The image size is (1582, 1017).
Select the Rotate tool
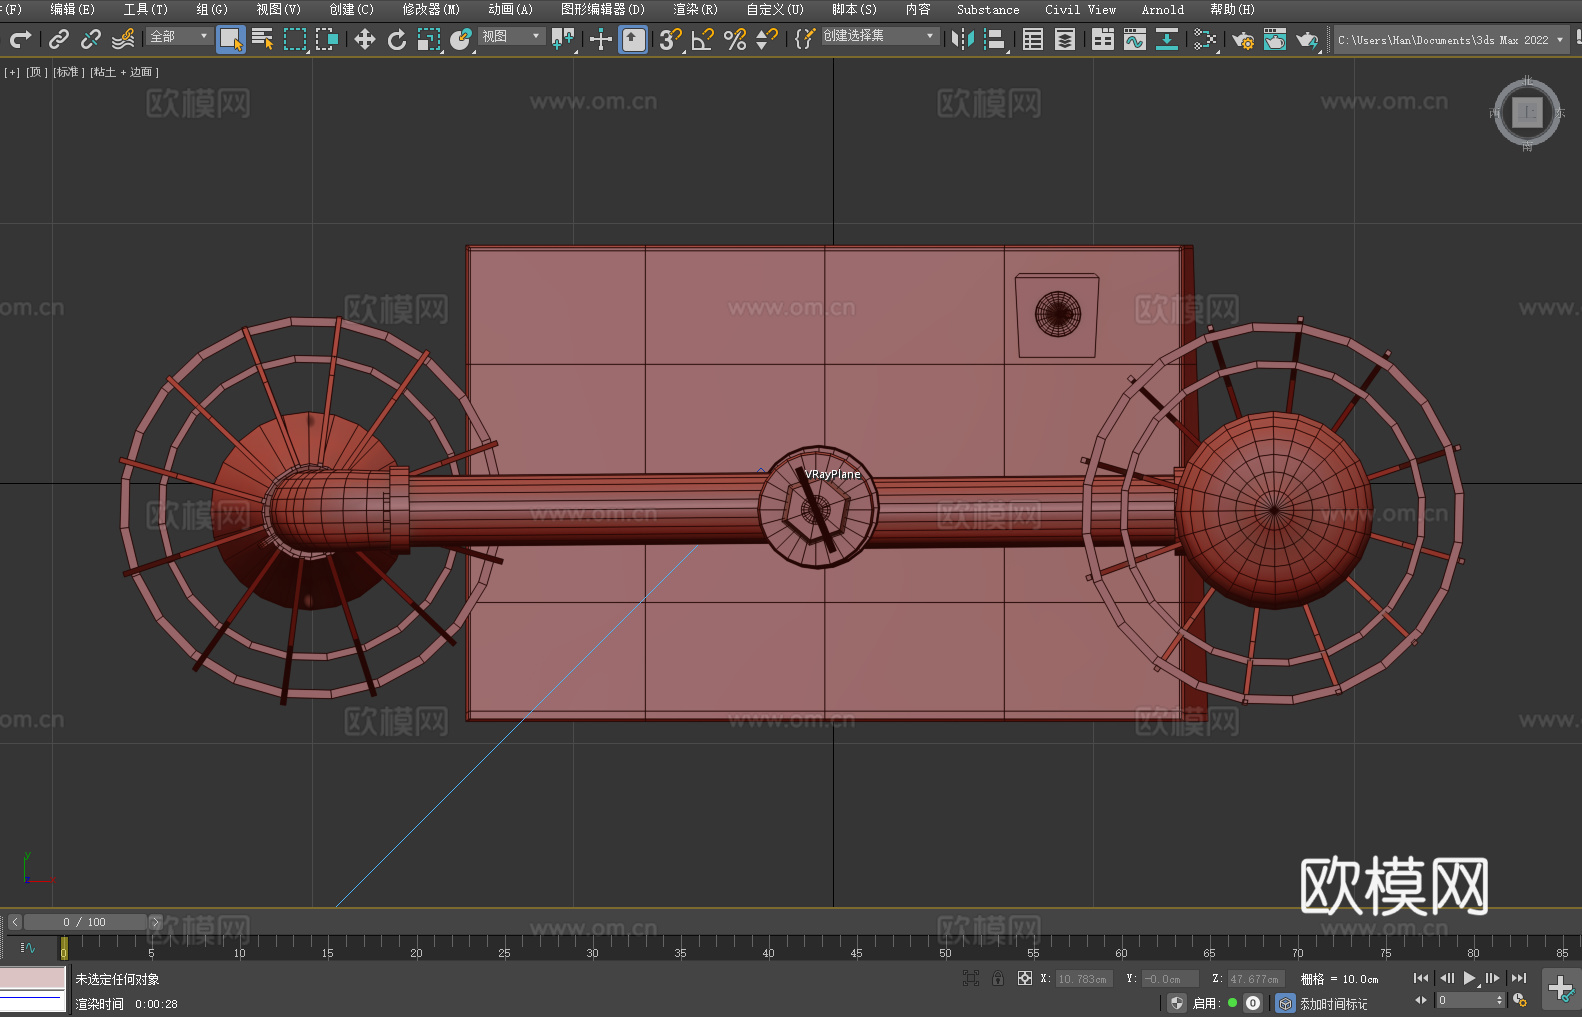click(x=397, y=39)
